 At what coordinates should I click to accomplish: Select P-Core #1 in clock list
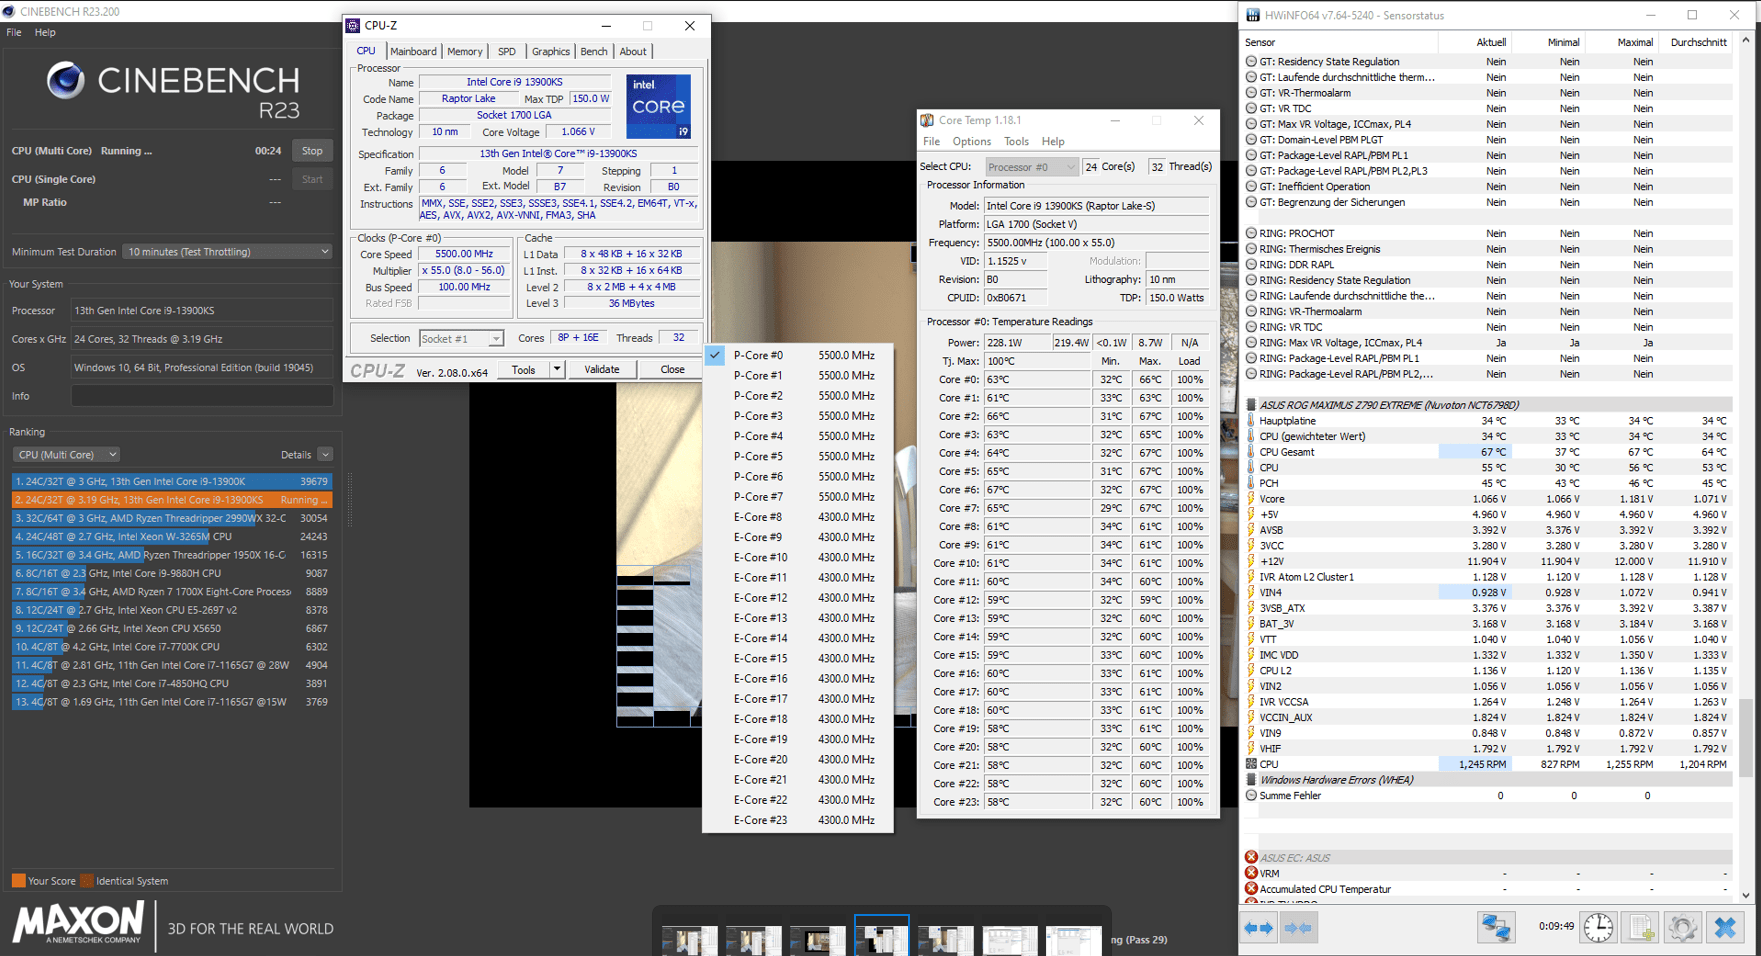(798, 375)
